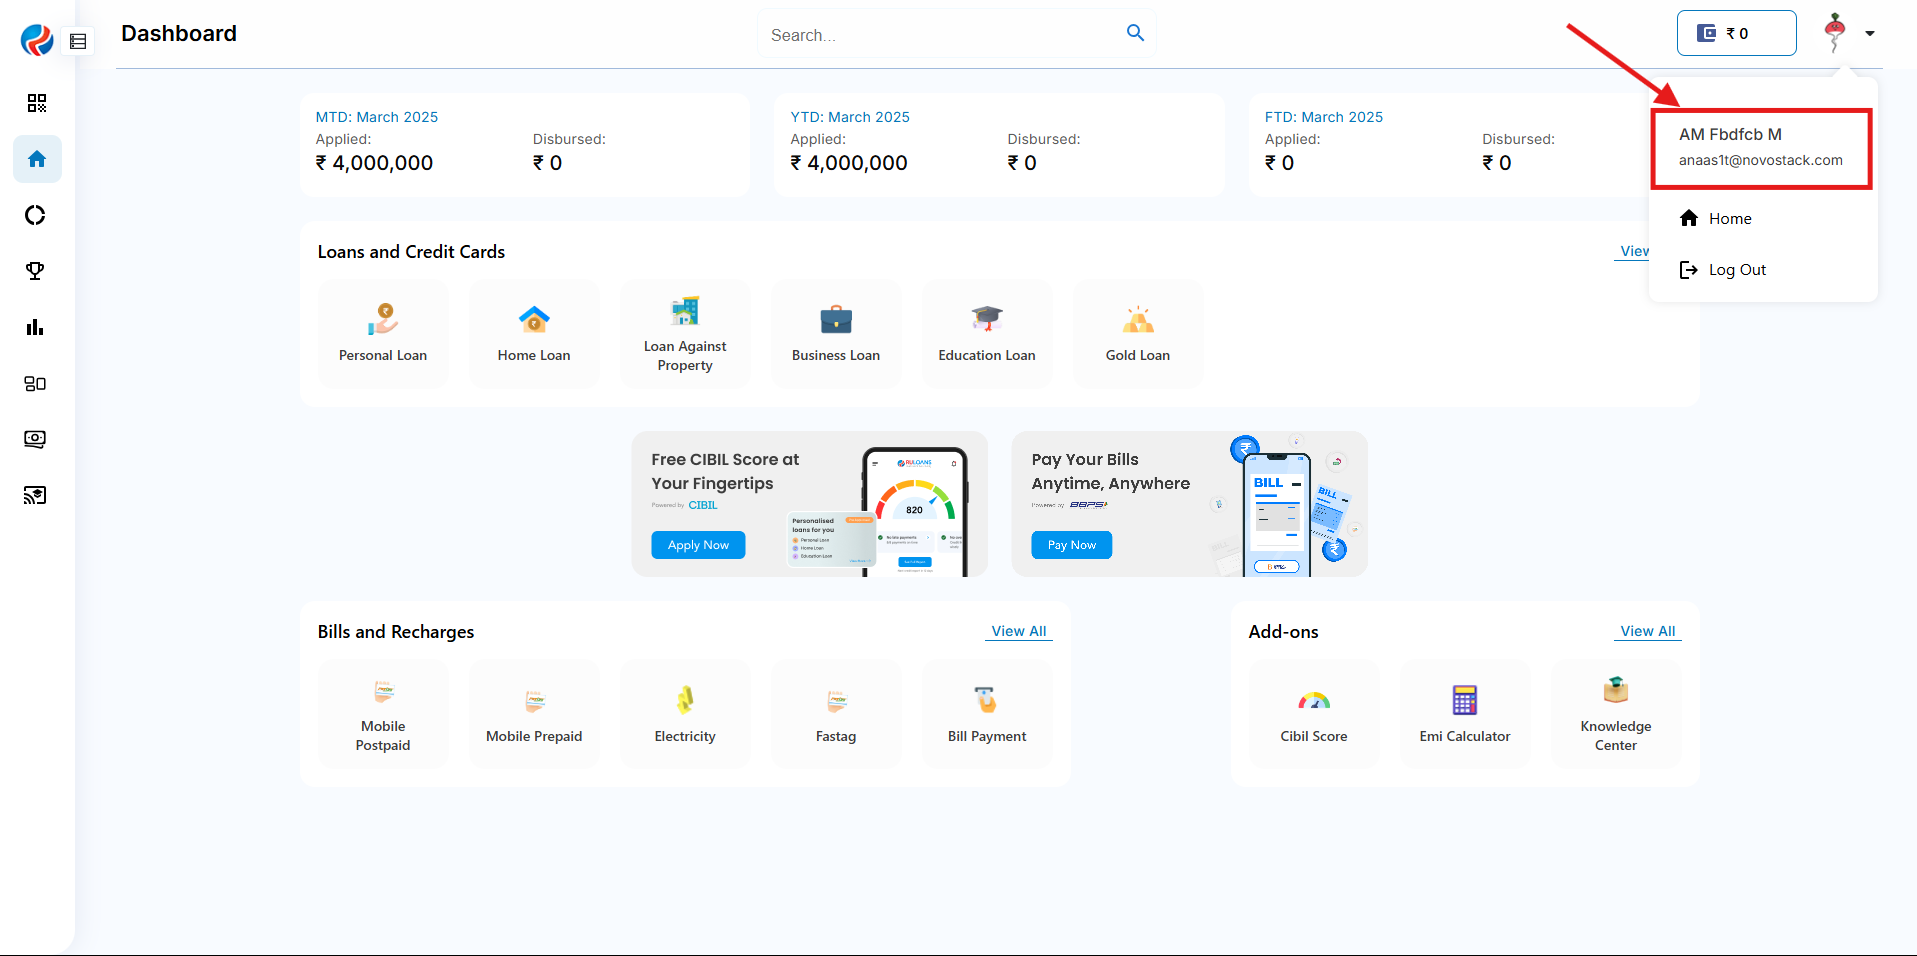
Task: Select the Gold Loan tile
Action: point(1137,334)
